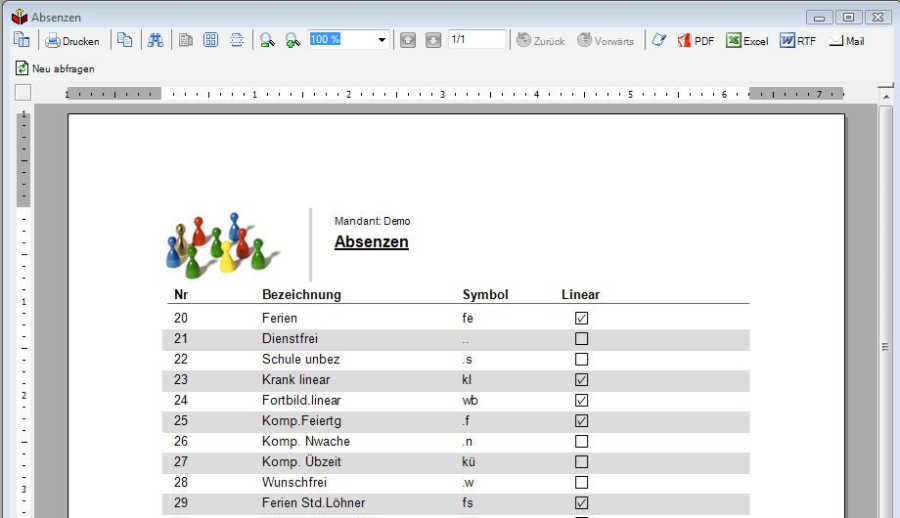Click the symbol wb cell
Screen dimensions: 900x518
click(470, 400)
